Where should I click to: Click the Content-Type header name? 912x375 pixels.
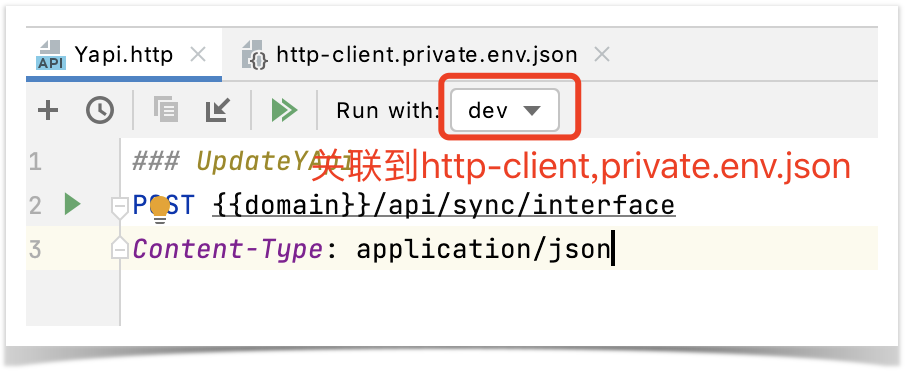click(x=227, y=249)
